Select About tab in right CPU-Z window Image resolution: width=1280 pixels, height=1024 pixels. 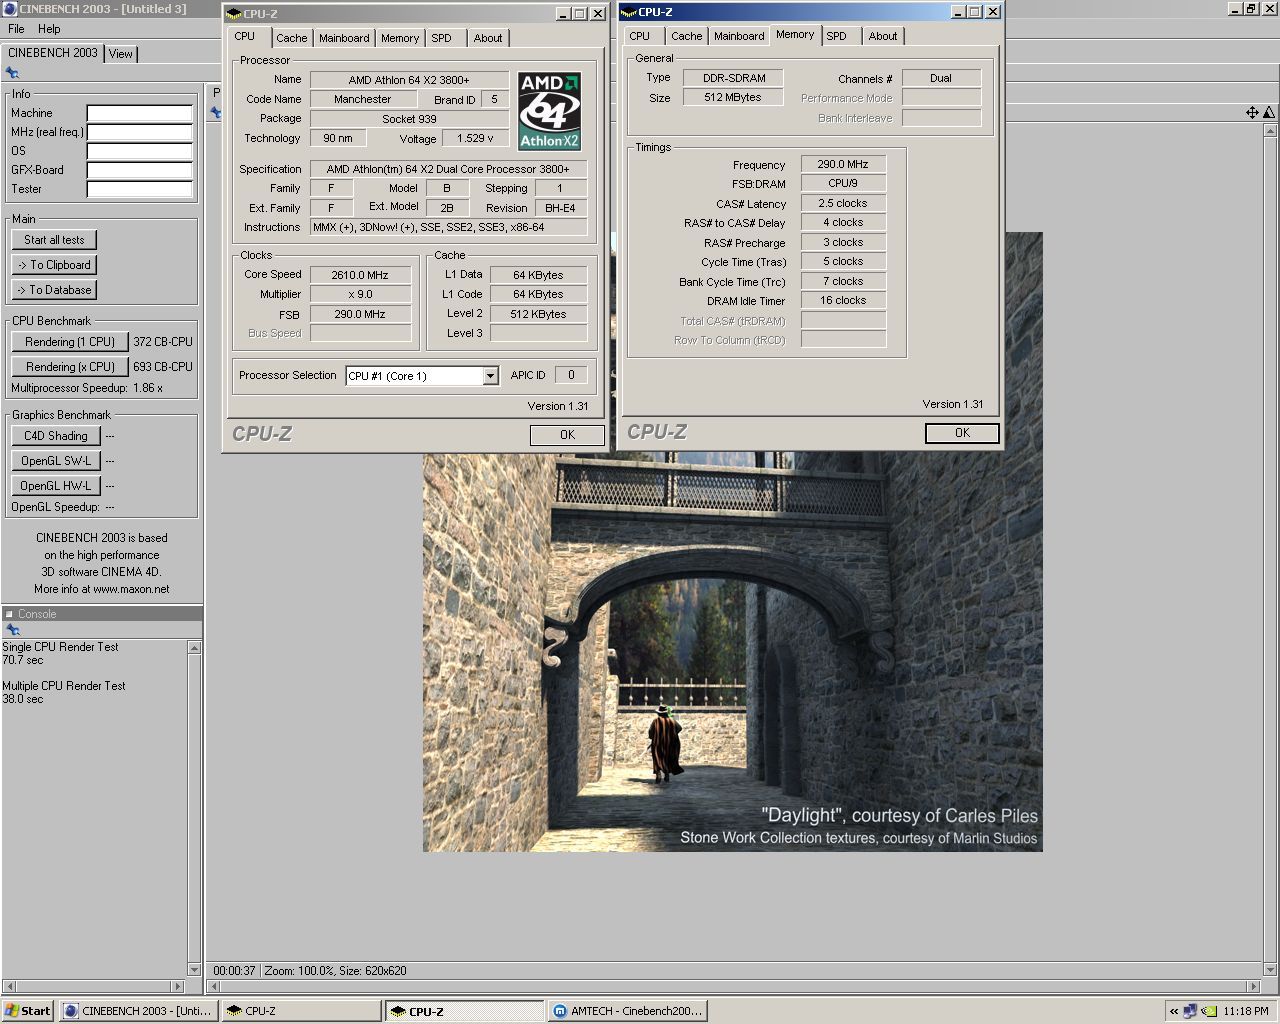pyautogui.click(x=883, y=36)
